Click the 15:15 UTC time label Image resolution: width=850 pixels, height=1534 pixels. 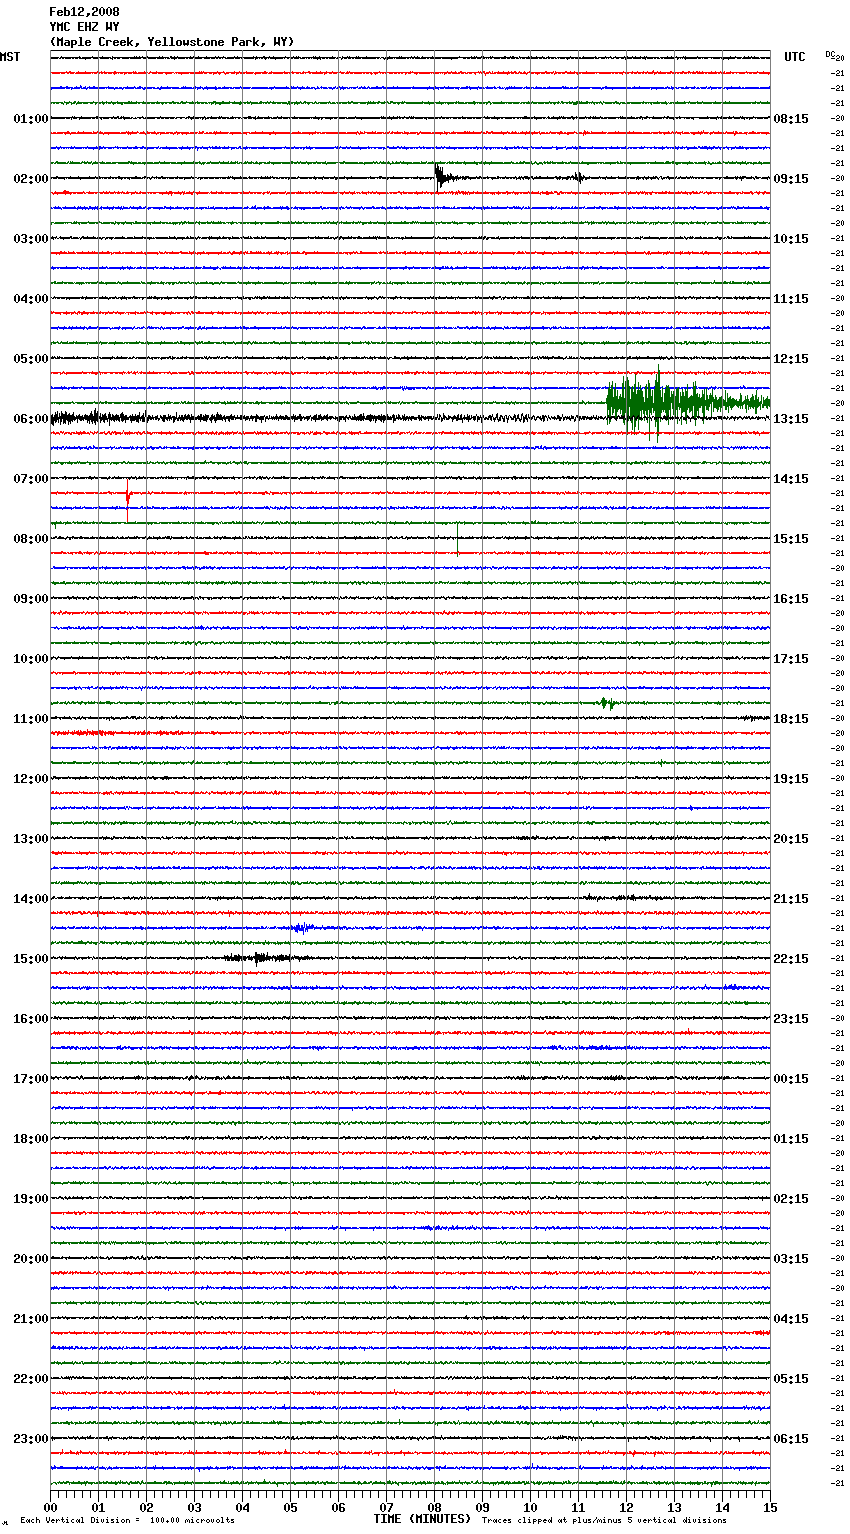(791, 539)
